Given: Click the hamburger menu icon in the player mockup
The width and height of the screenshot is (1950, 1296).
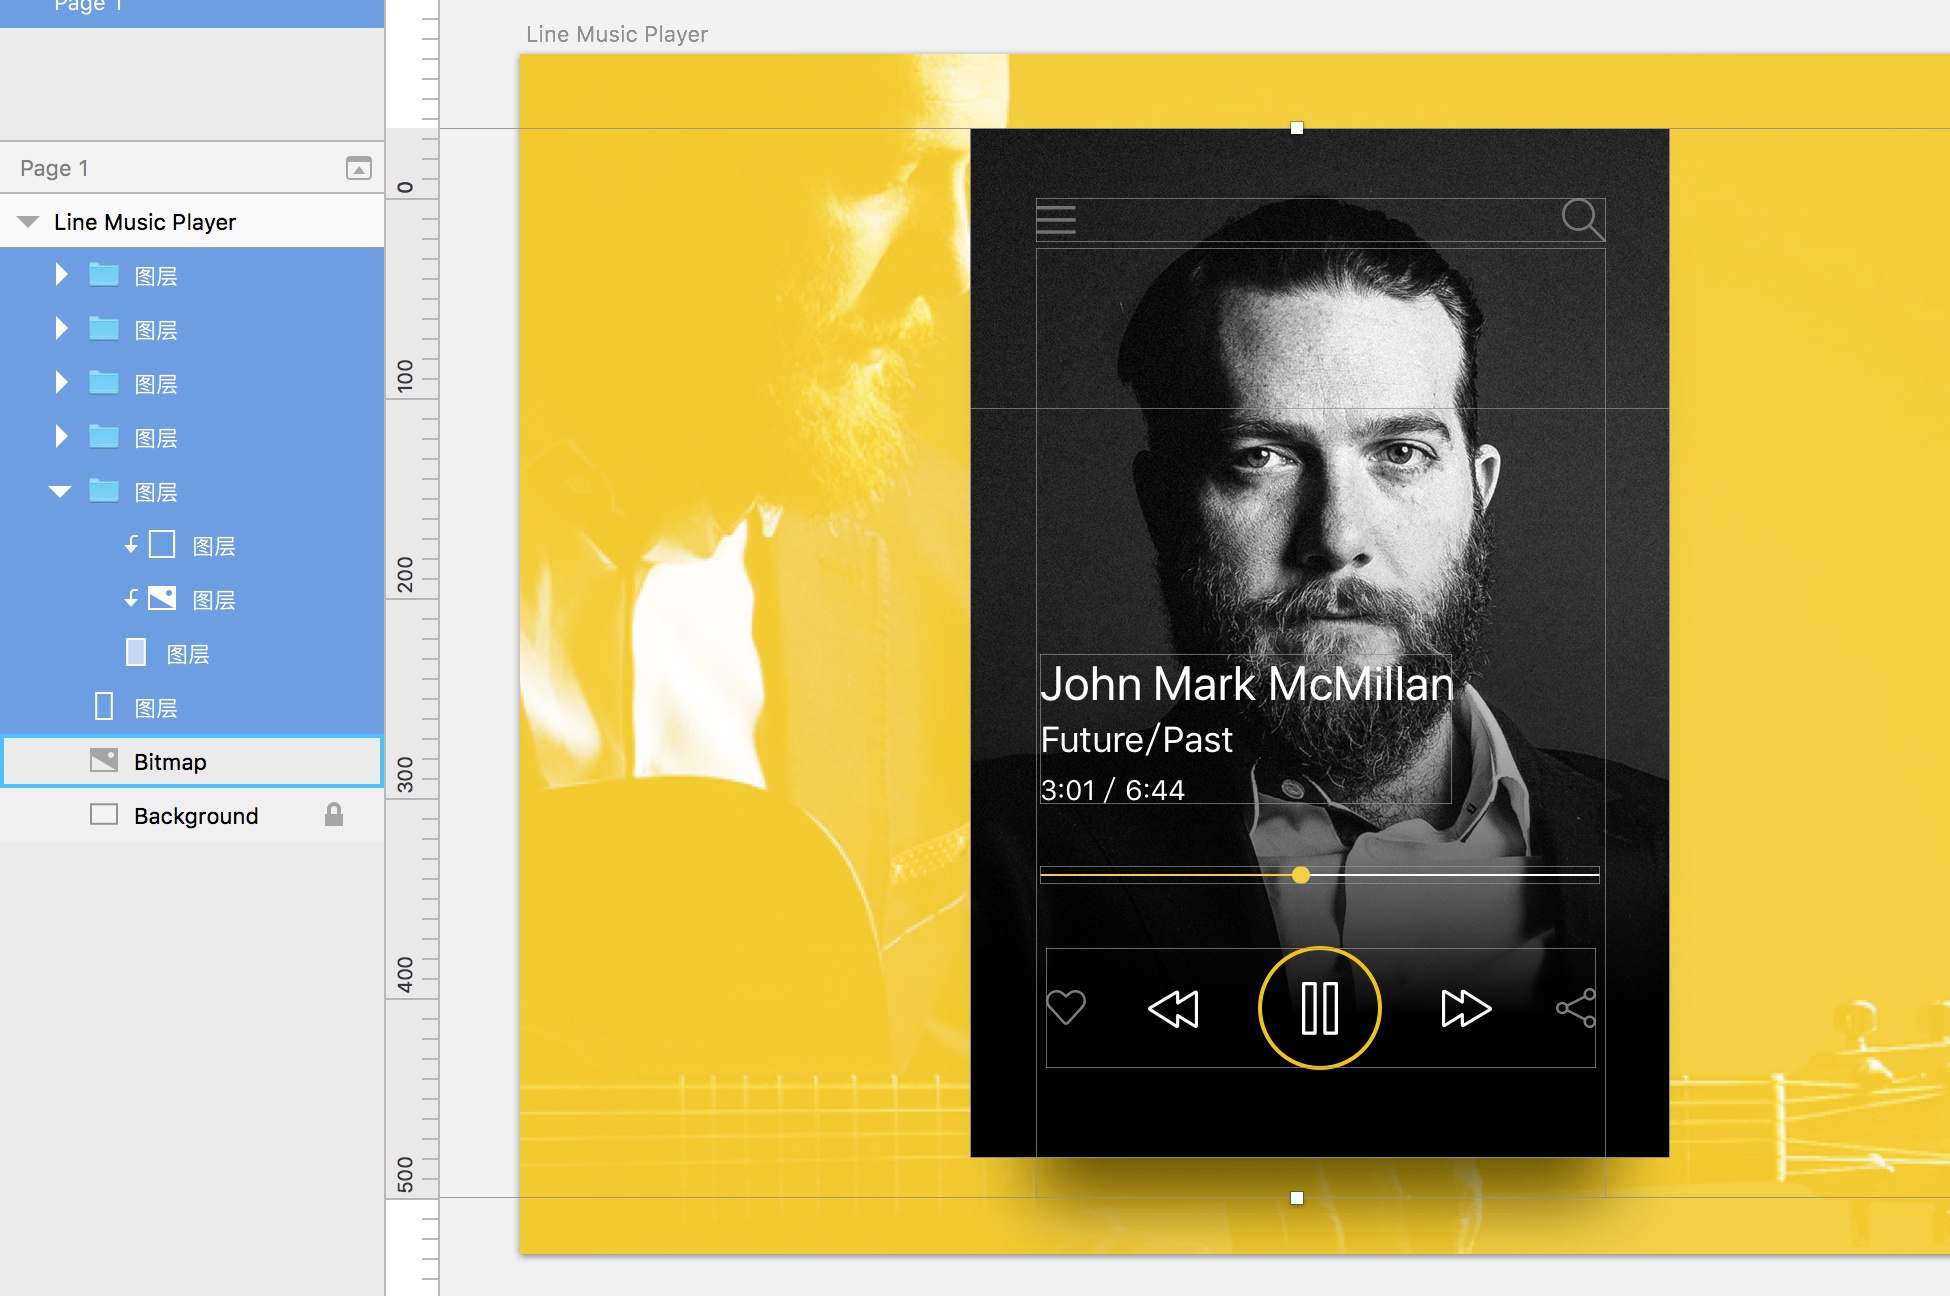Looking at the screenshot, I should tap(1056, 219).
